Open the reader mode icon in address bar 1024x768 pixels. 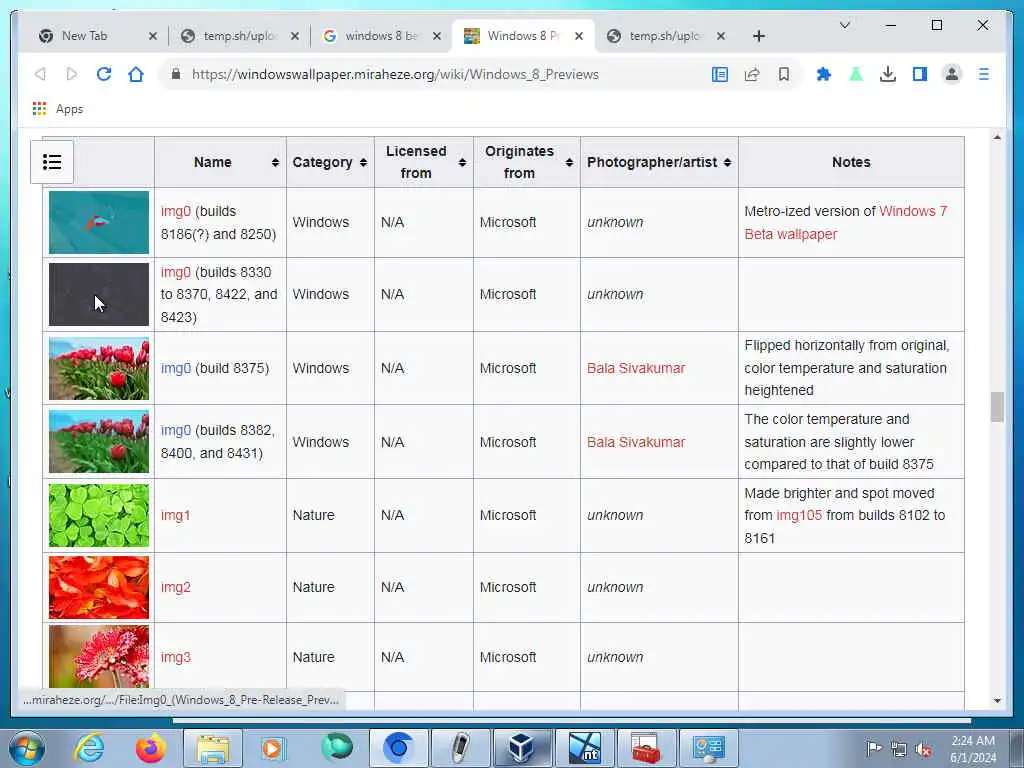[x=720, y=74]
